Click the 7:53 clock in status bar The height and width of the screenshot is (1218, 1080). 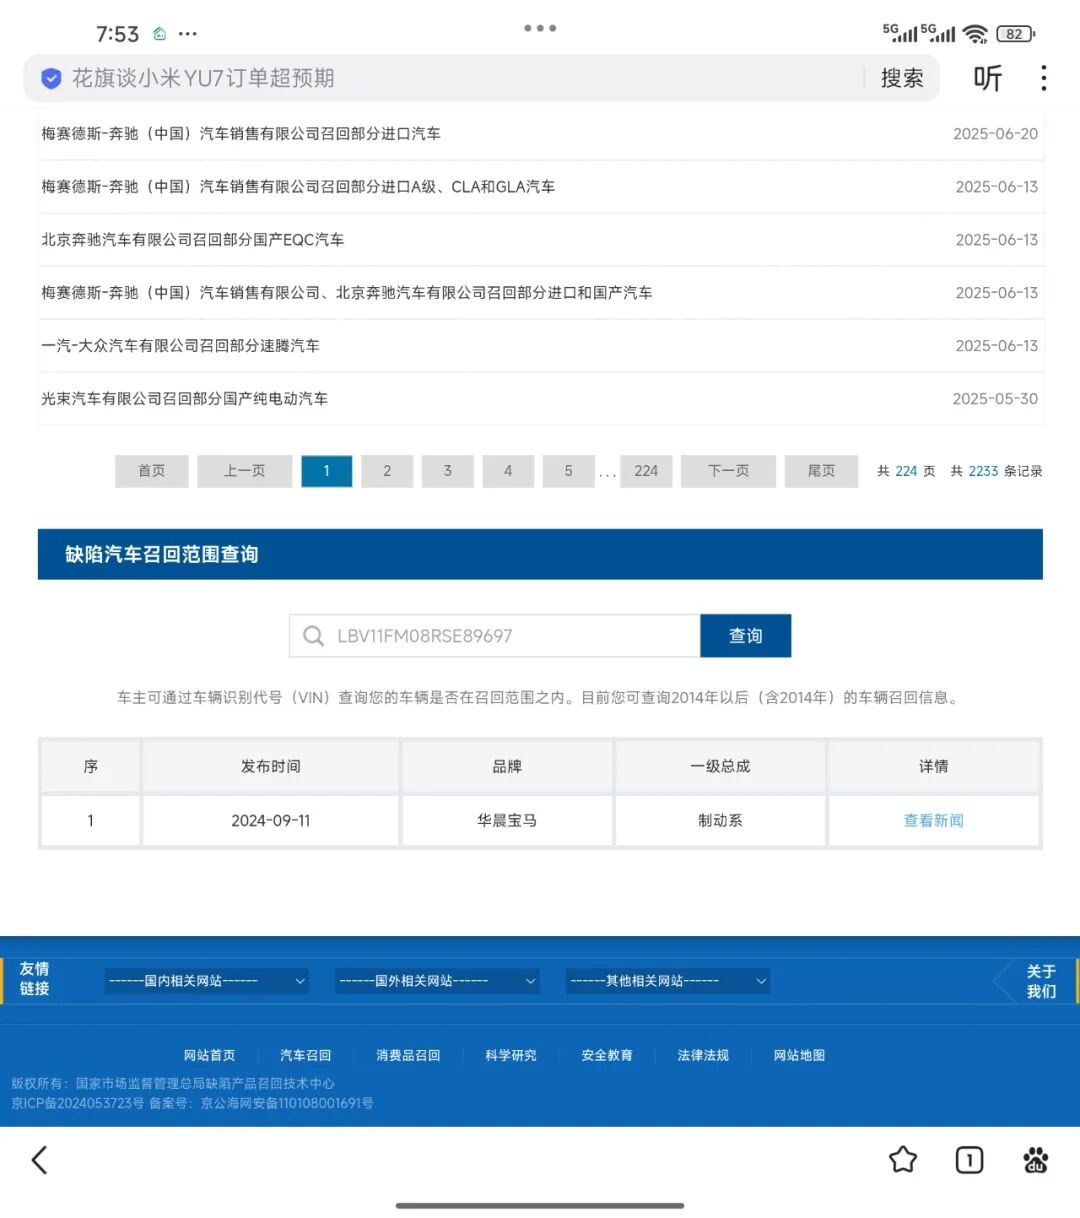pyautogui.click(x=117, y=34)
